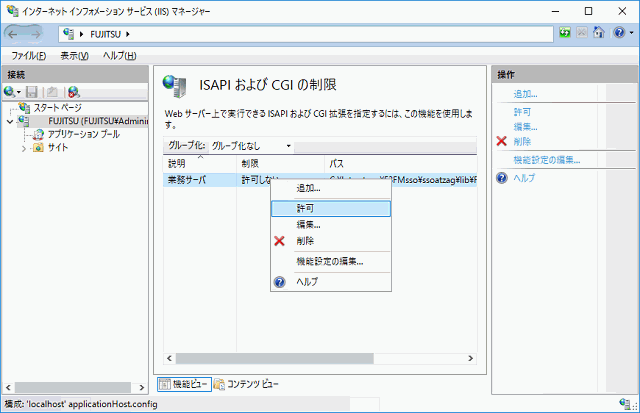Select アプリケーション プール in the tree
Viewport: 640px width, 413px height.
[x=84, y=134]
